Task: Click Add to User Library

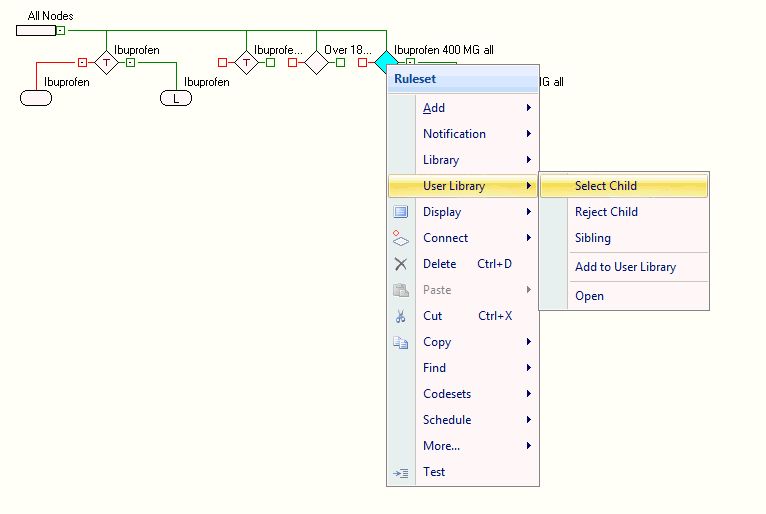Action: 625,267
